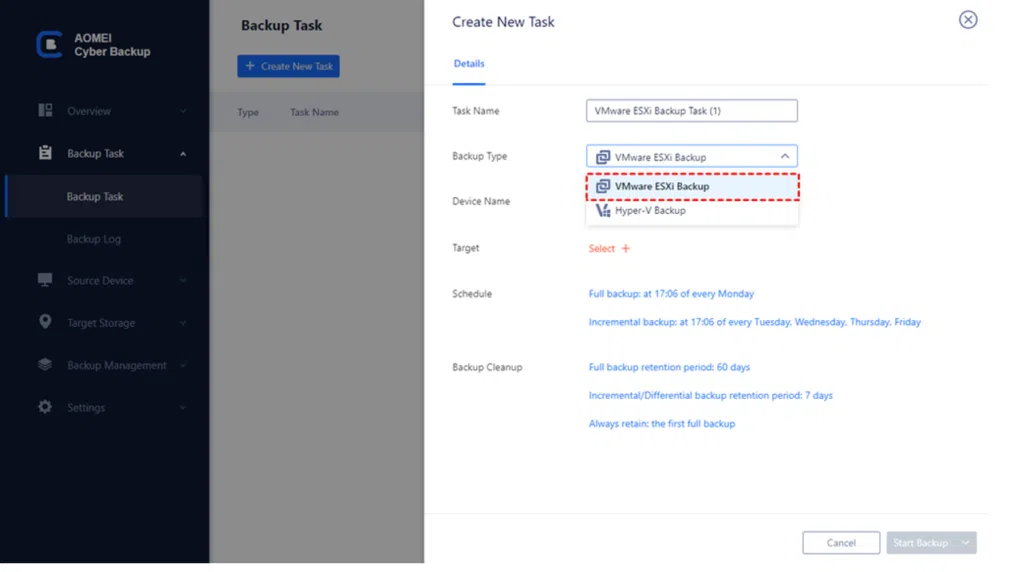
Task: Click the VMware icon inside Backup Type field
Action: pos(603,157)
